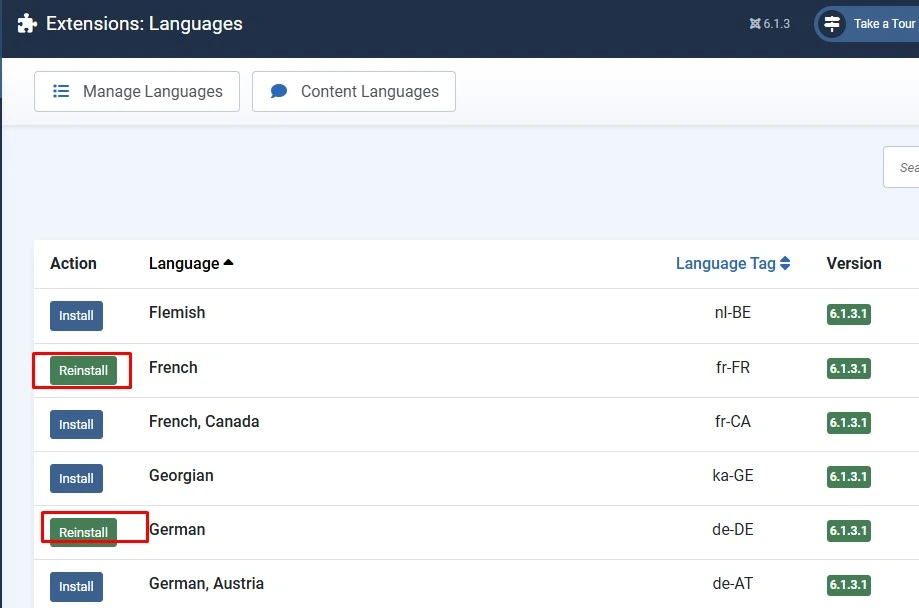919x608 pixels.
Task: Click the nl-BE language tag
Action: click(733, 313)
